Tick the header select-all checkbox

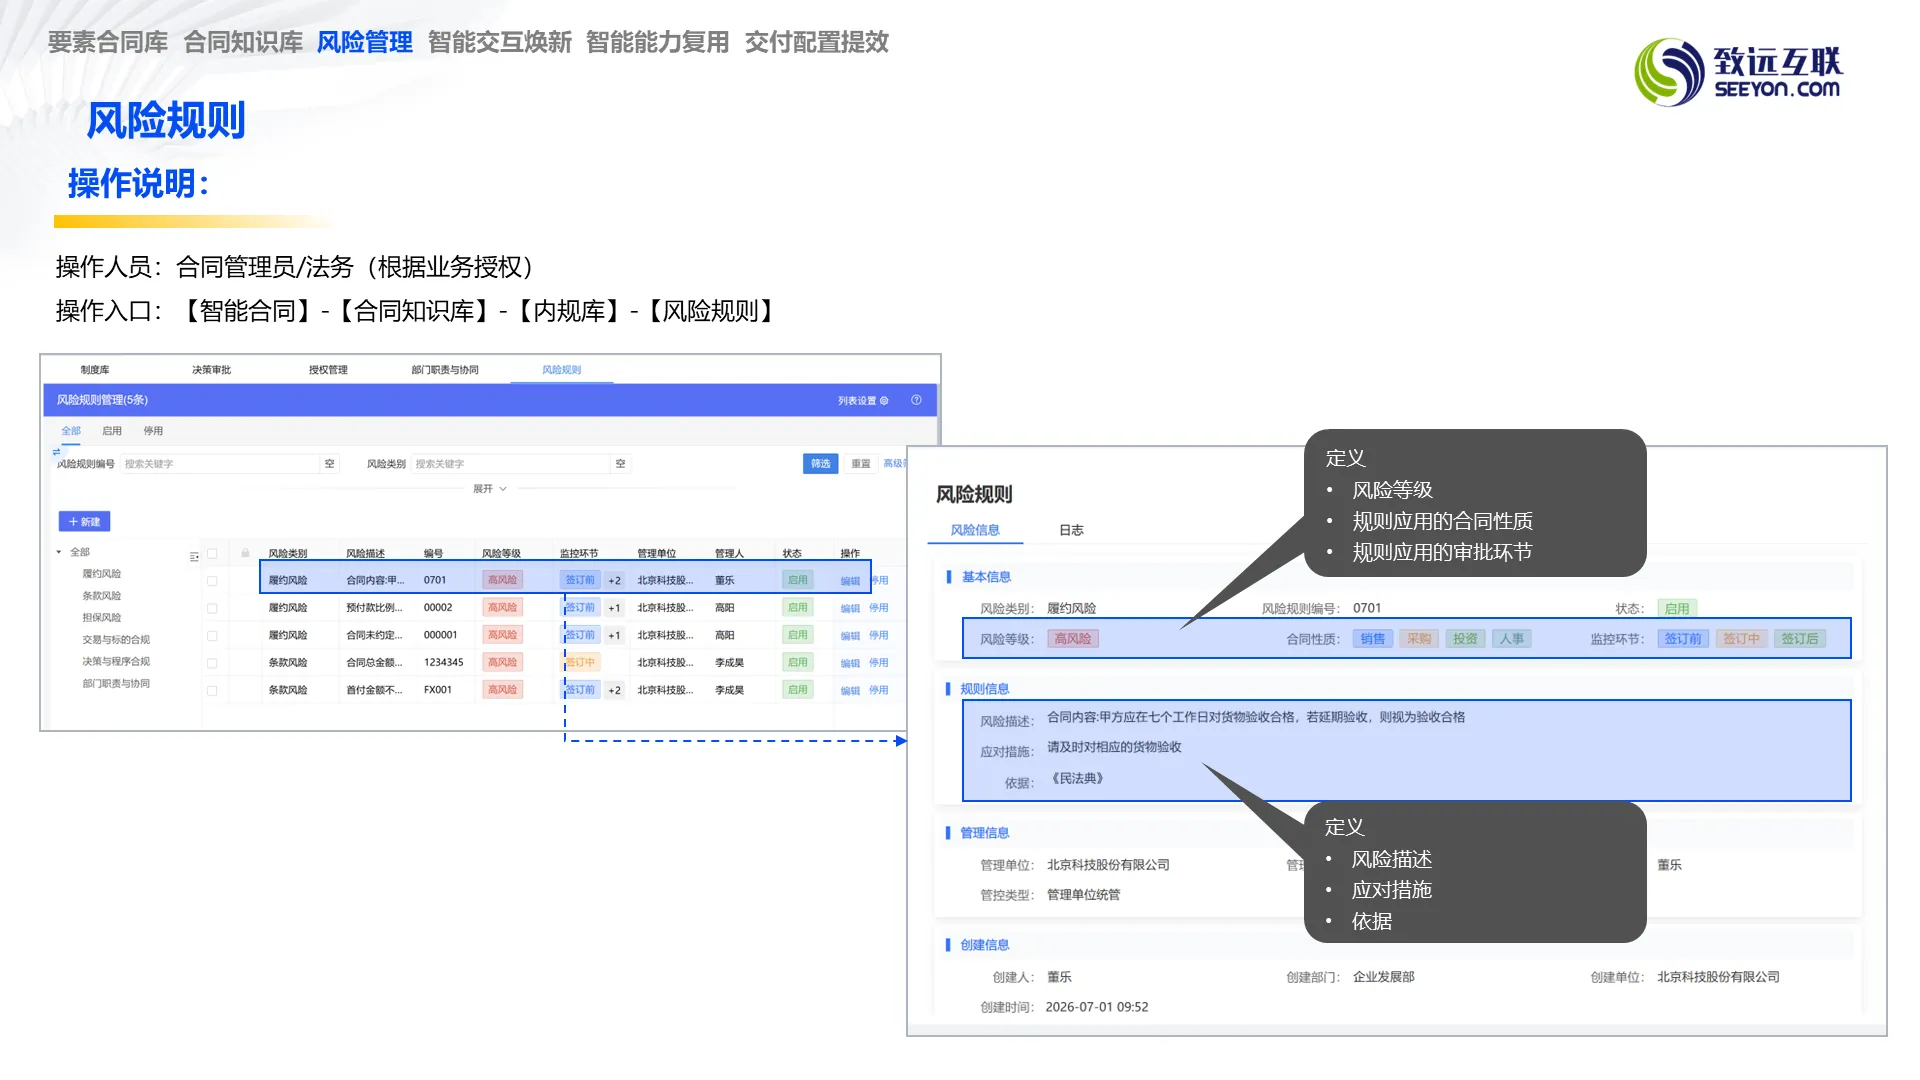(x=212, y=553)
